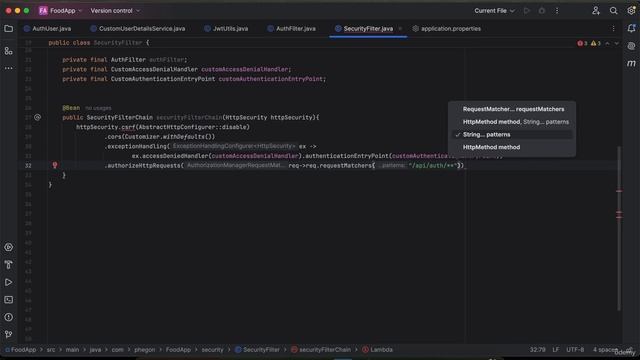Go to next highlighted error arrow
This screenshot has height=360, width=640.
617,43
